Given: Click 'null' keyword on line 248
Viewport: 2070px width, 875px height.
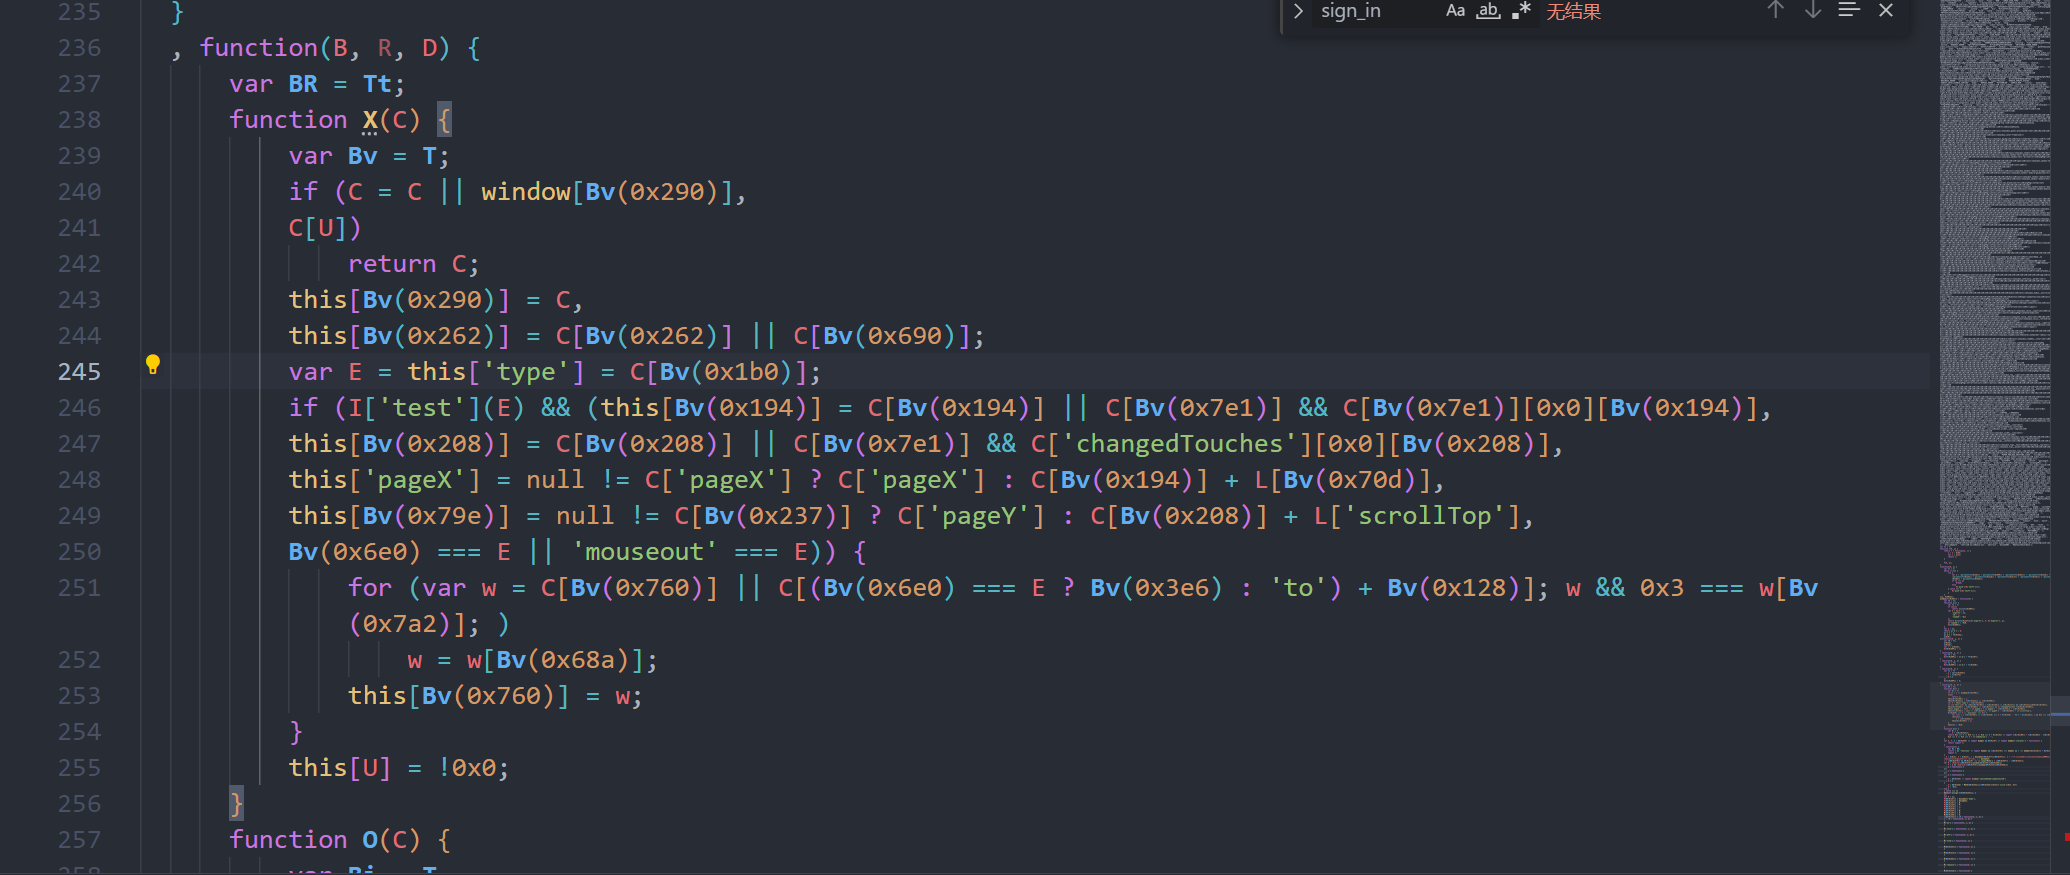Looking at the screenshot, I should (x=555, y=480).
